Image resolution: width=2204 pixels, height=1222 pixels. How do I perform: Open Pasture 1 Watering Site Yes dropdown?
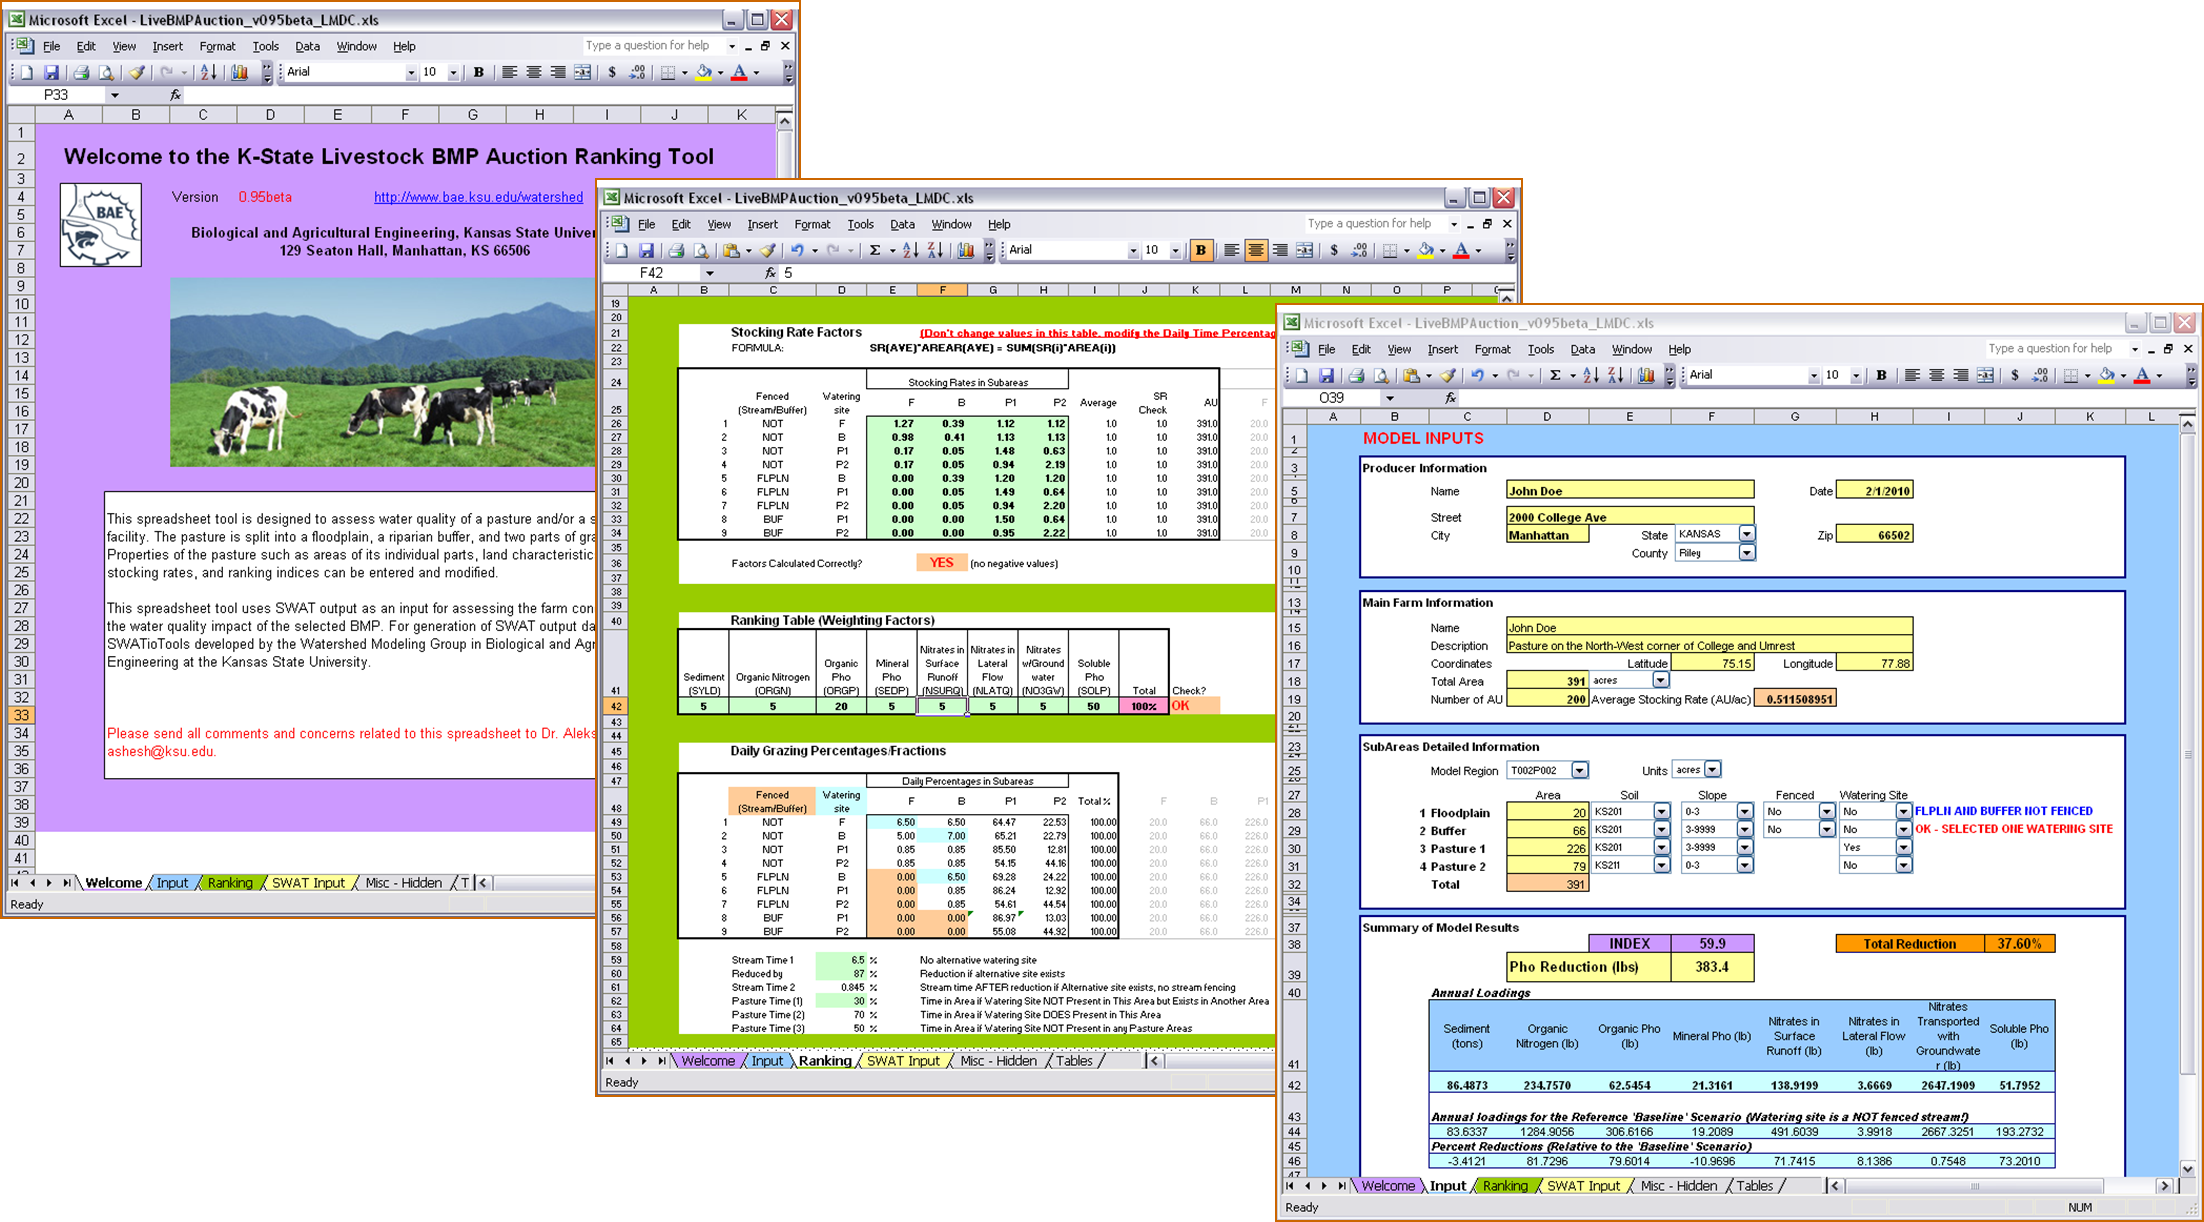[x=1903, y=848]
